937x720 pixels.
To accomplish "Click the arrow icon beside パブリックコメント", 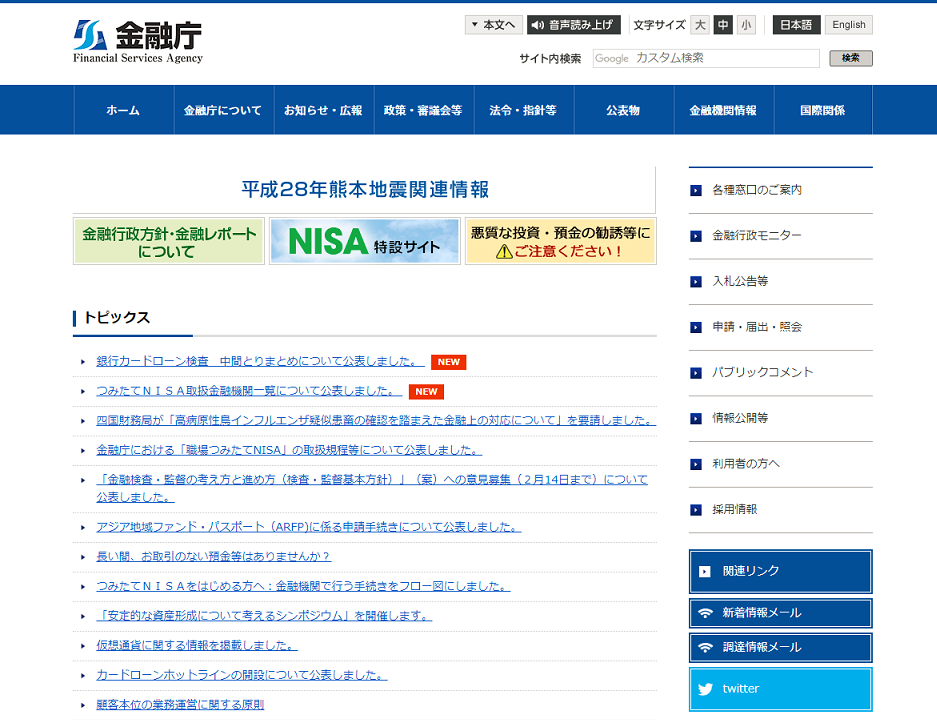I will coord(696,373).
